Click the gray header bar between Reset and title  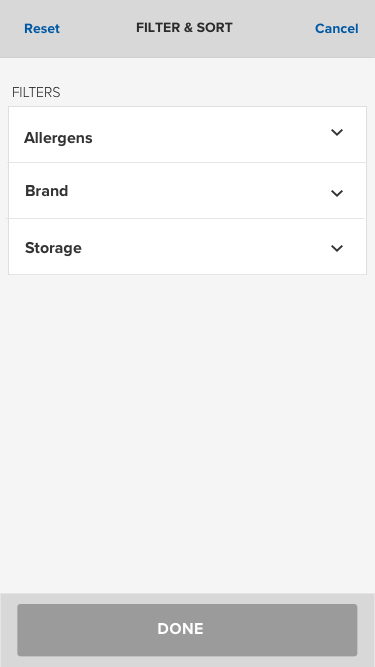[x=98, y=29]
